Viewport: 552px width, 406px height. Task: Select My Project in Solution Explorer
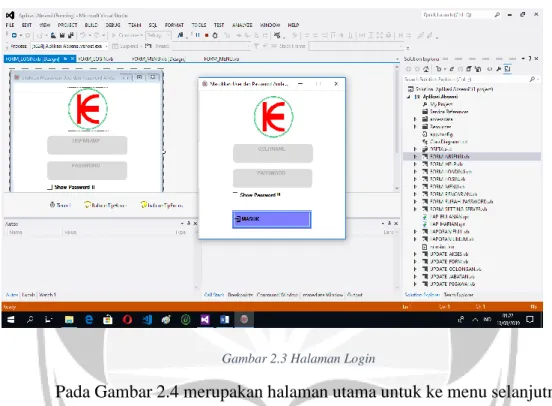[441, 104]
